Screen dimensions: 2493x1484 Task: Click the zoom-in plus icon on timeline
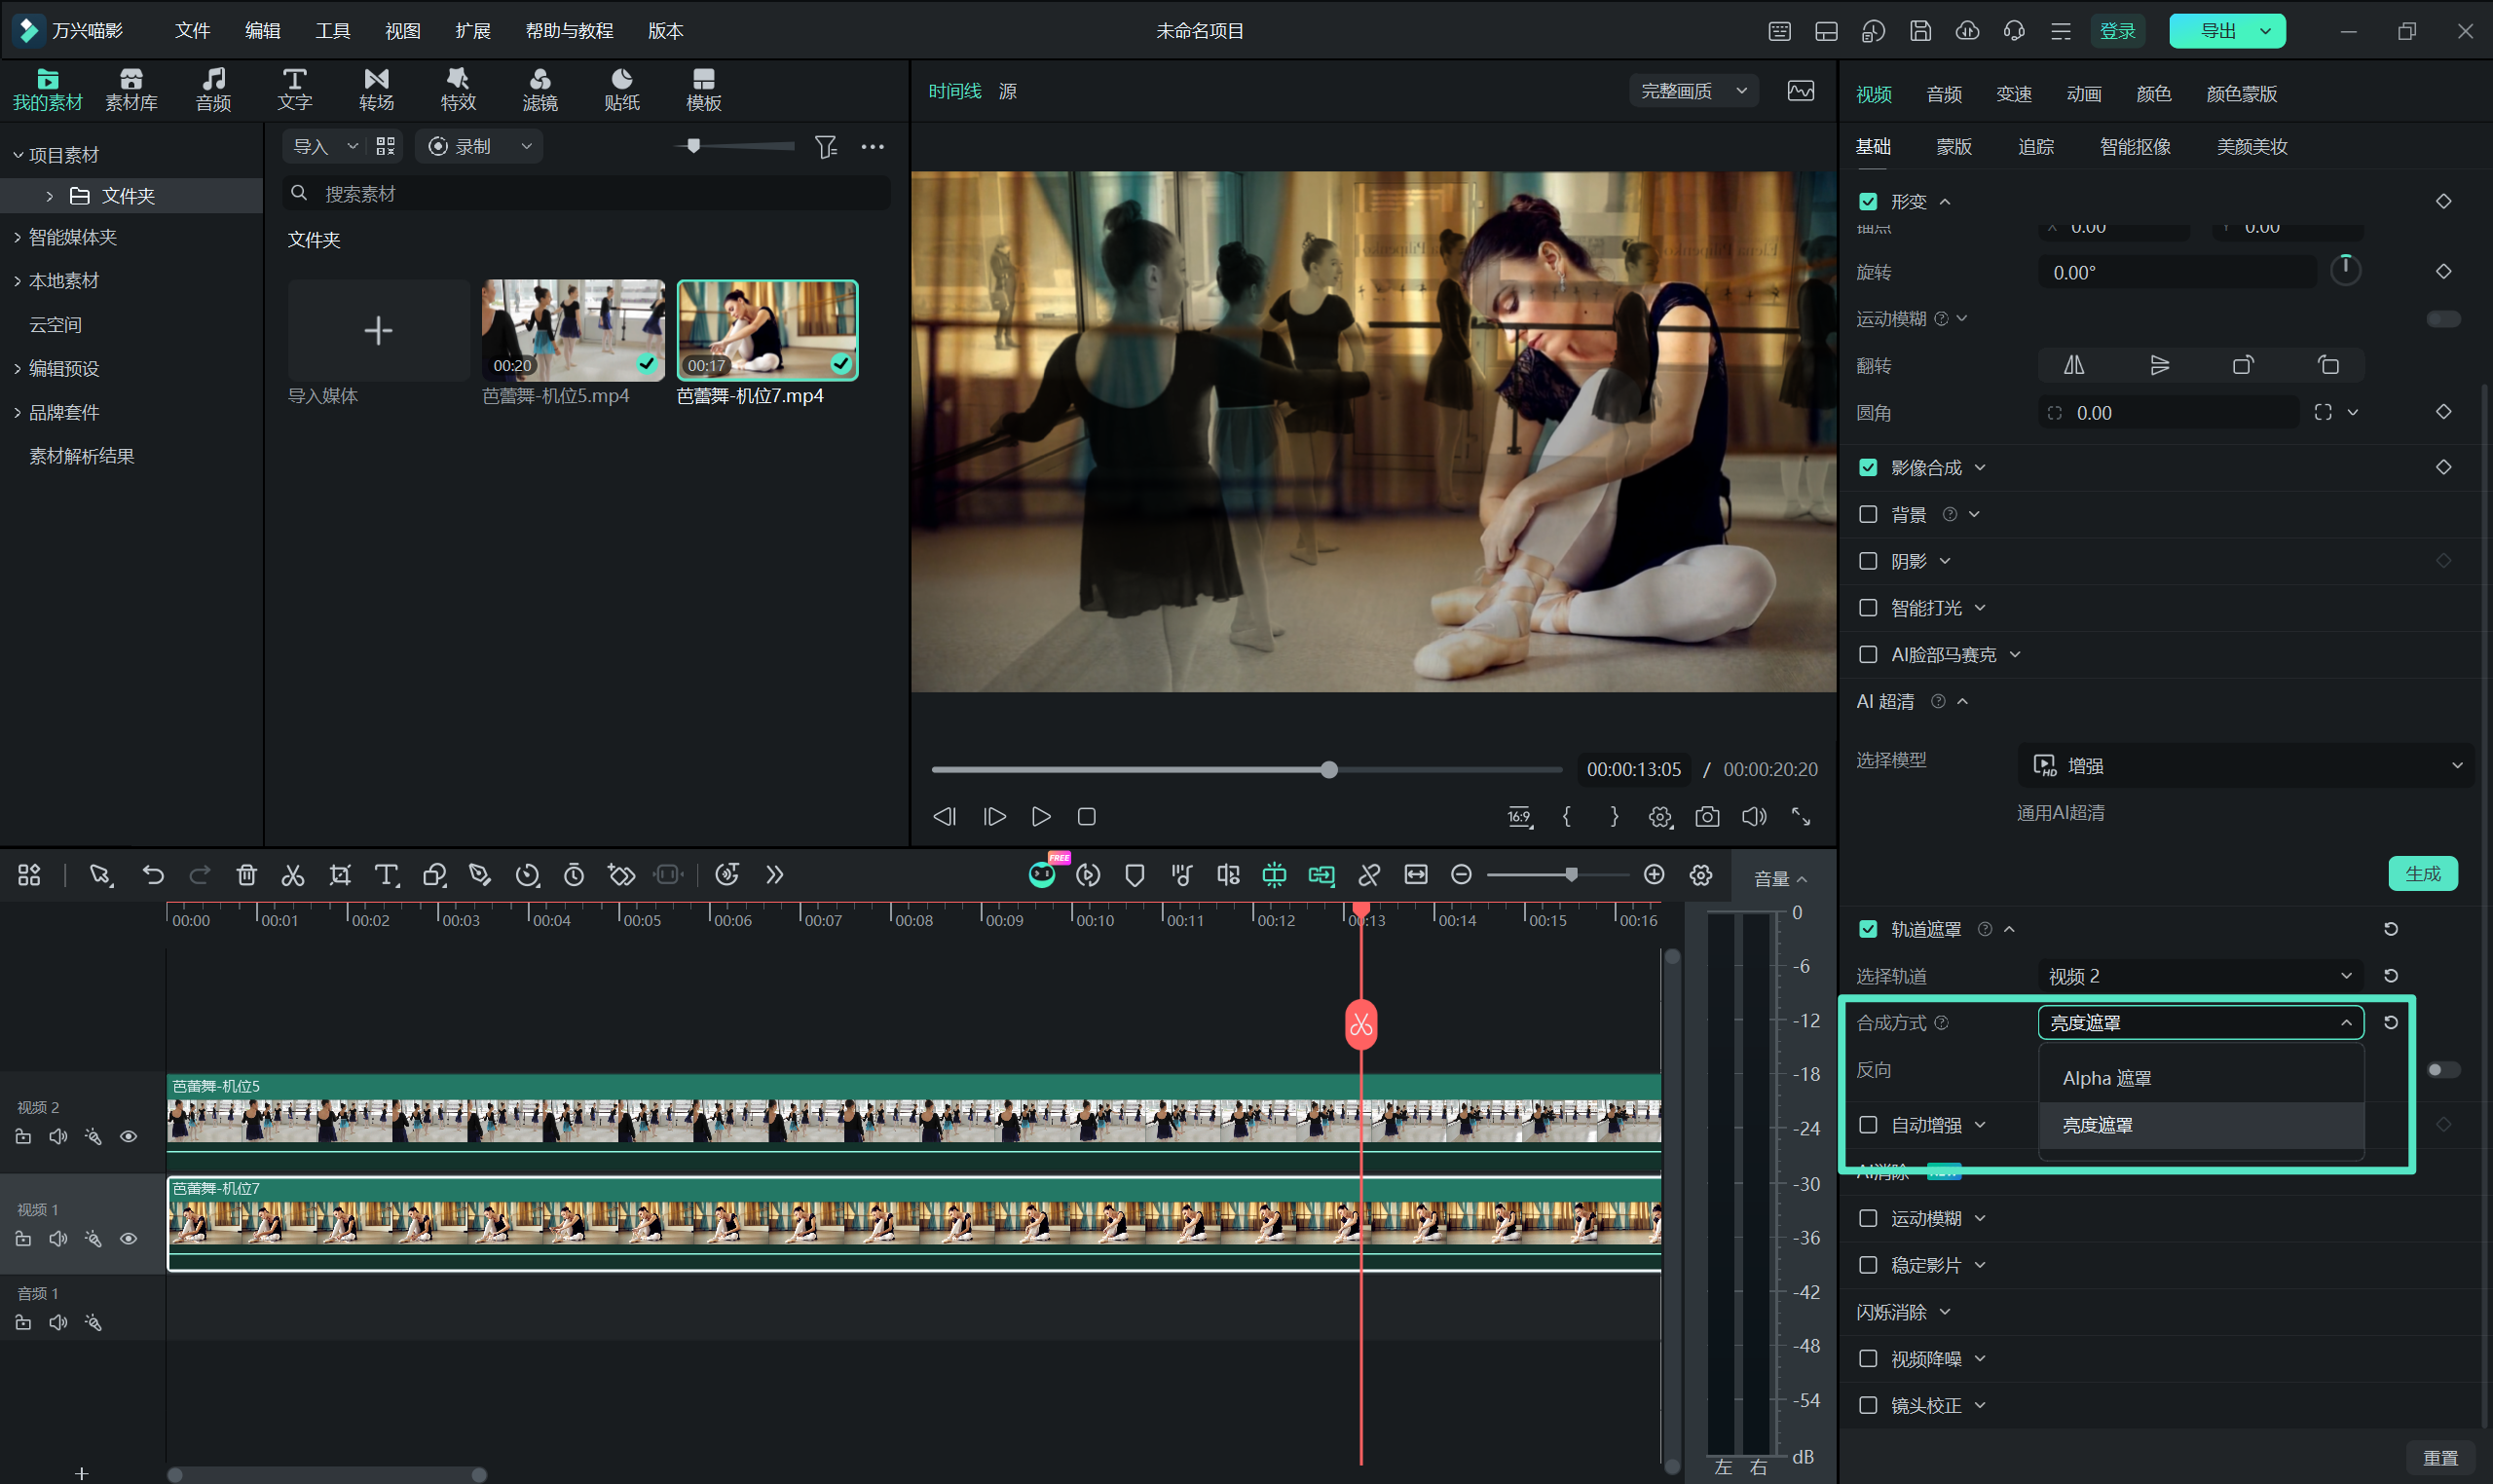coord(1654,875)
